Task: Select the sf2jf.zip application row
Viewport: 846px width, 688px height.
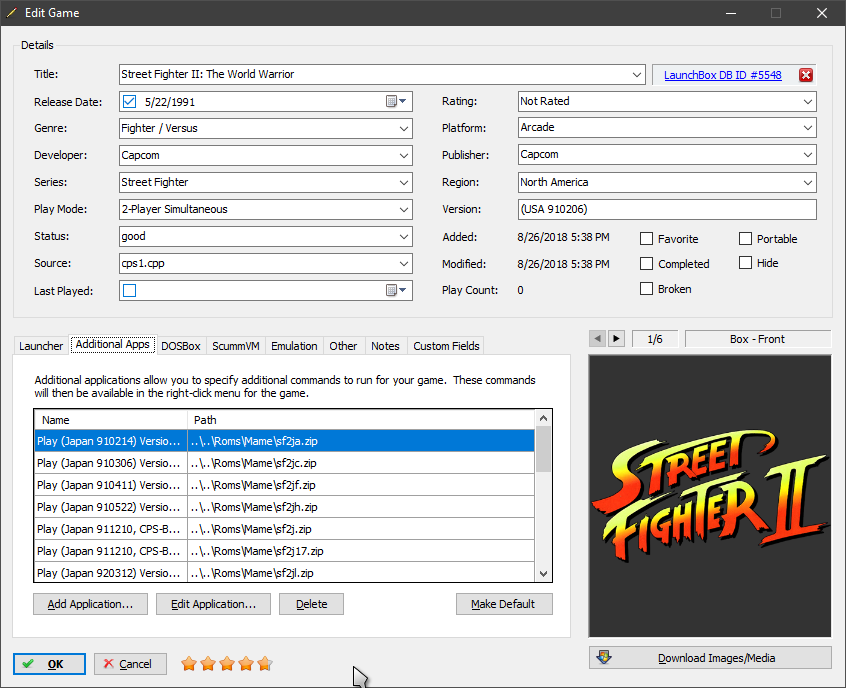Action: 284,485
